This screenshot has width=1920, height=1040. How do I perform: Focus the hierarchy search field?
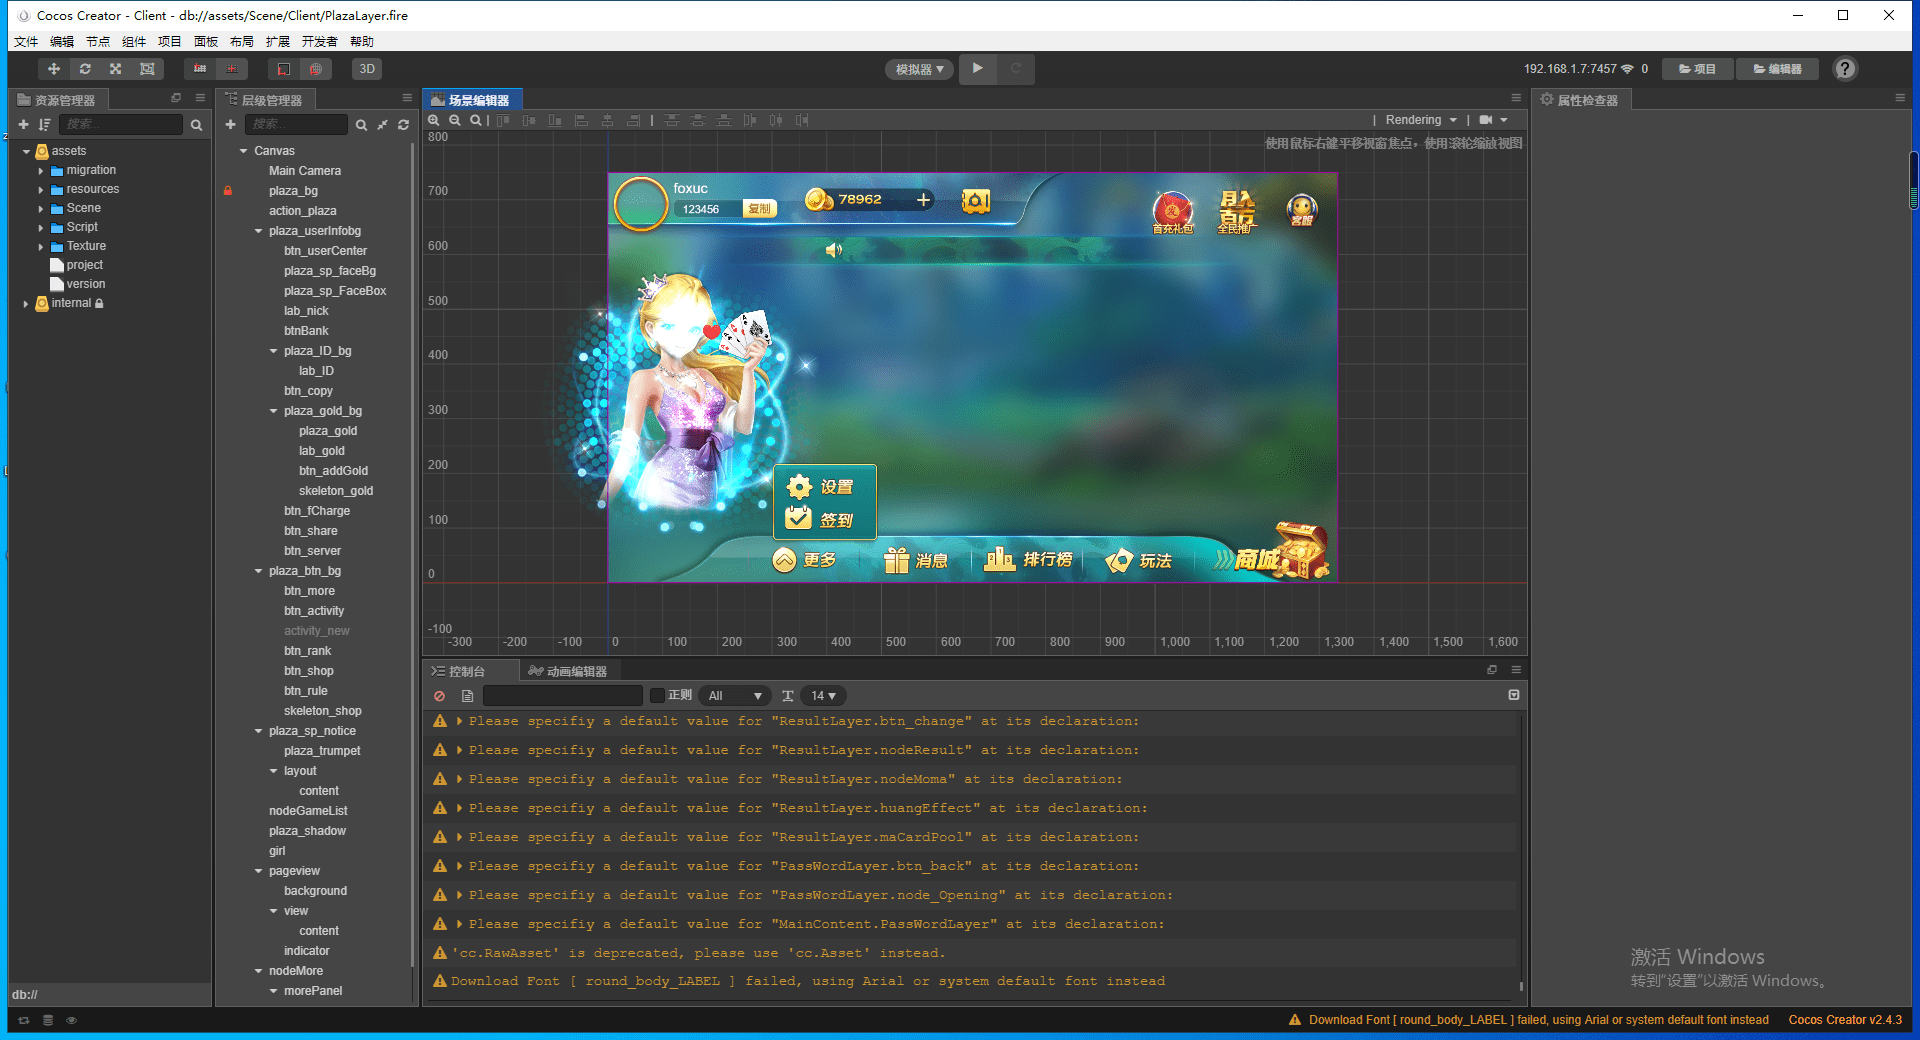pyautogui.click(x=296, y=125)
